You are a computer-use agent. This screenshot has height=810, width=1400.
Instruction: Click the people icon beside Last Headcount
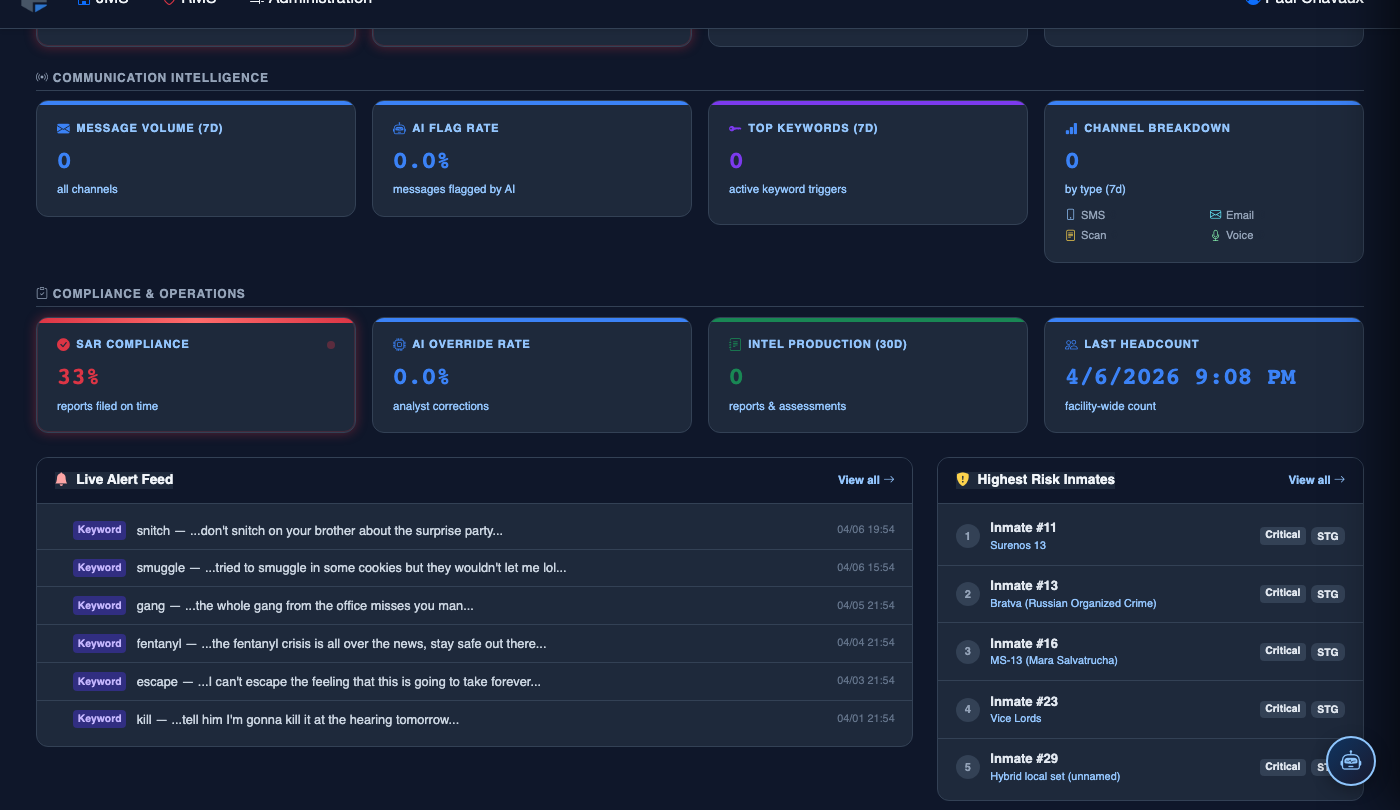click(1071, 344)
